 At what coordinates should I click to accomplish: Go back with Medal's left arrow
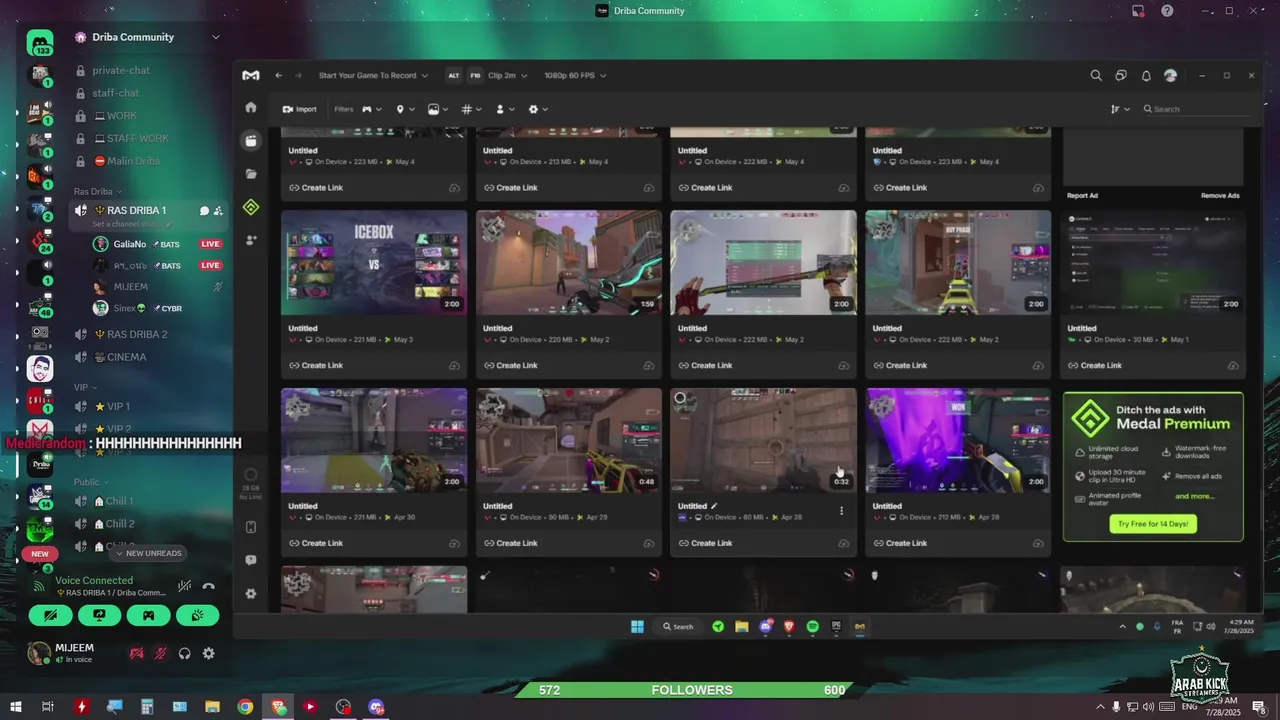279,75
